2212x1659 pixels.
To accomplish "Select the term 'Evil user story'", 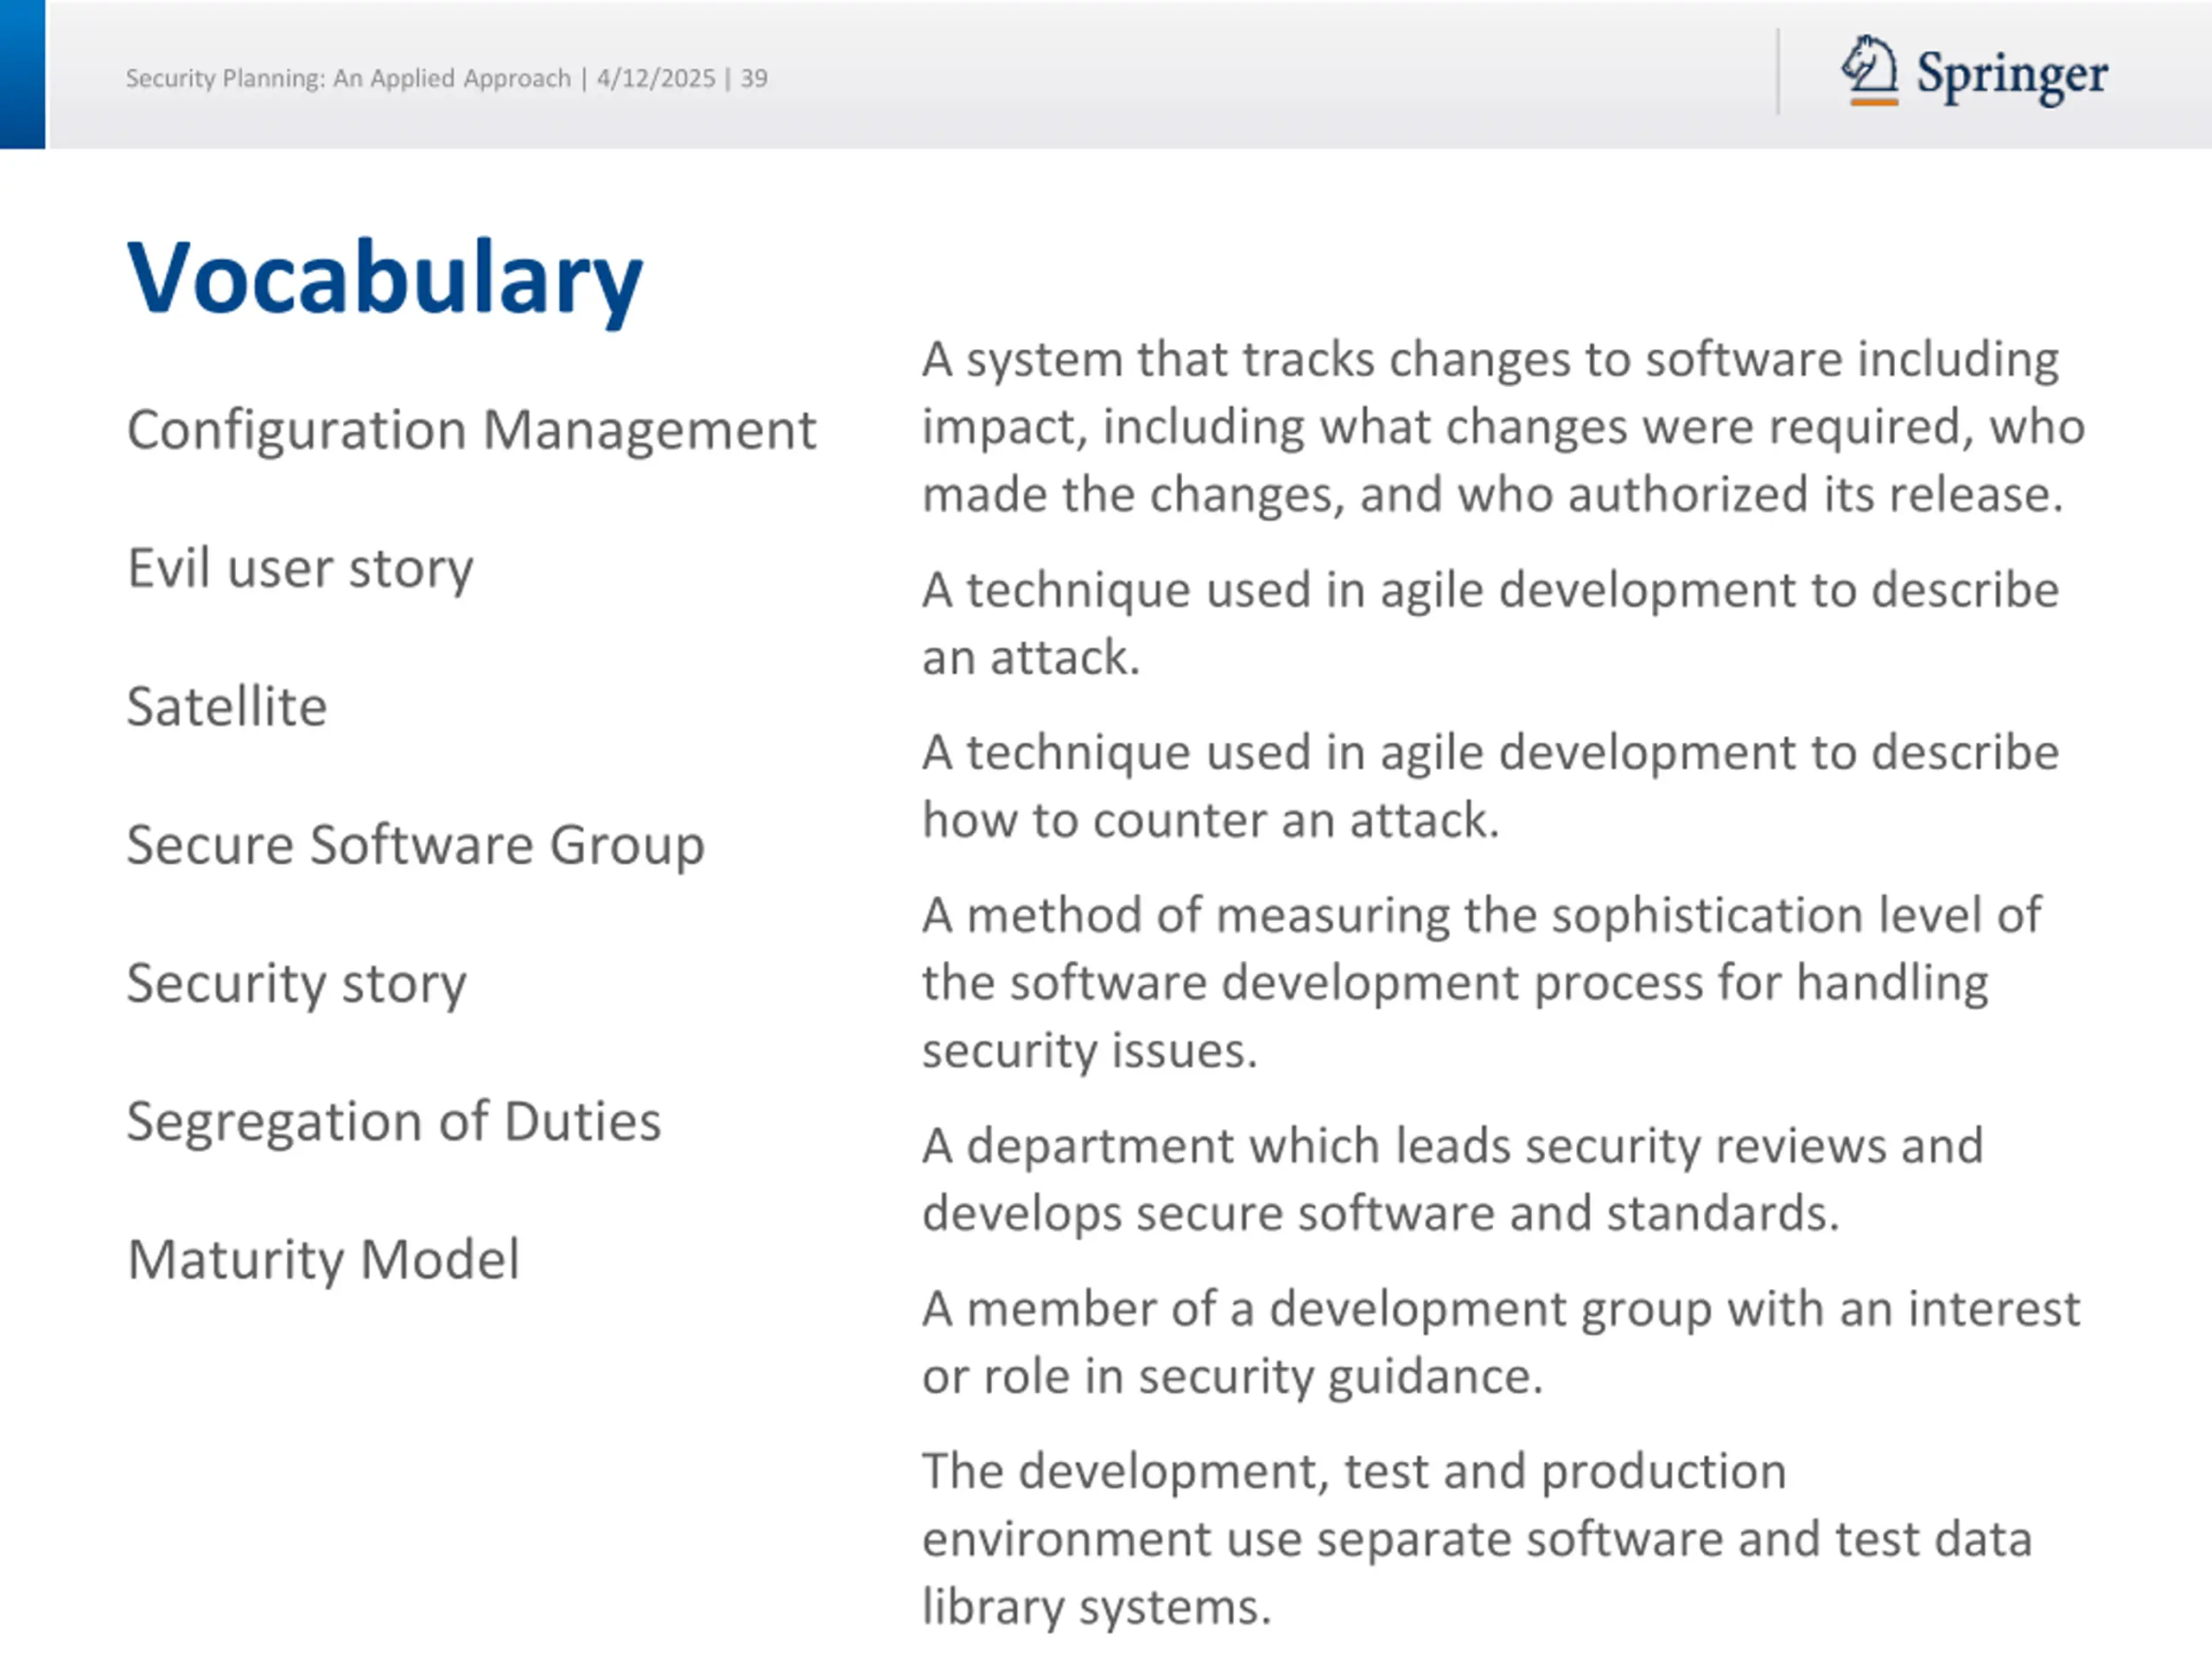I will (x=300, y=569).
